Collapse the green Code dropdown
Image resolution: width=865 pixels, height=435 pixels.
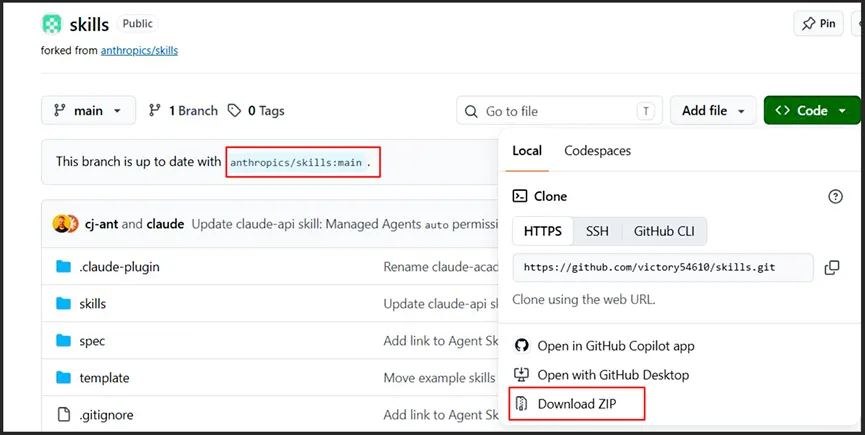coord(811,110)
